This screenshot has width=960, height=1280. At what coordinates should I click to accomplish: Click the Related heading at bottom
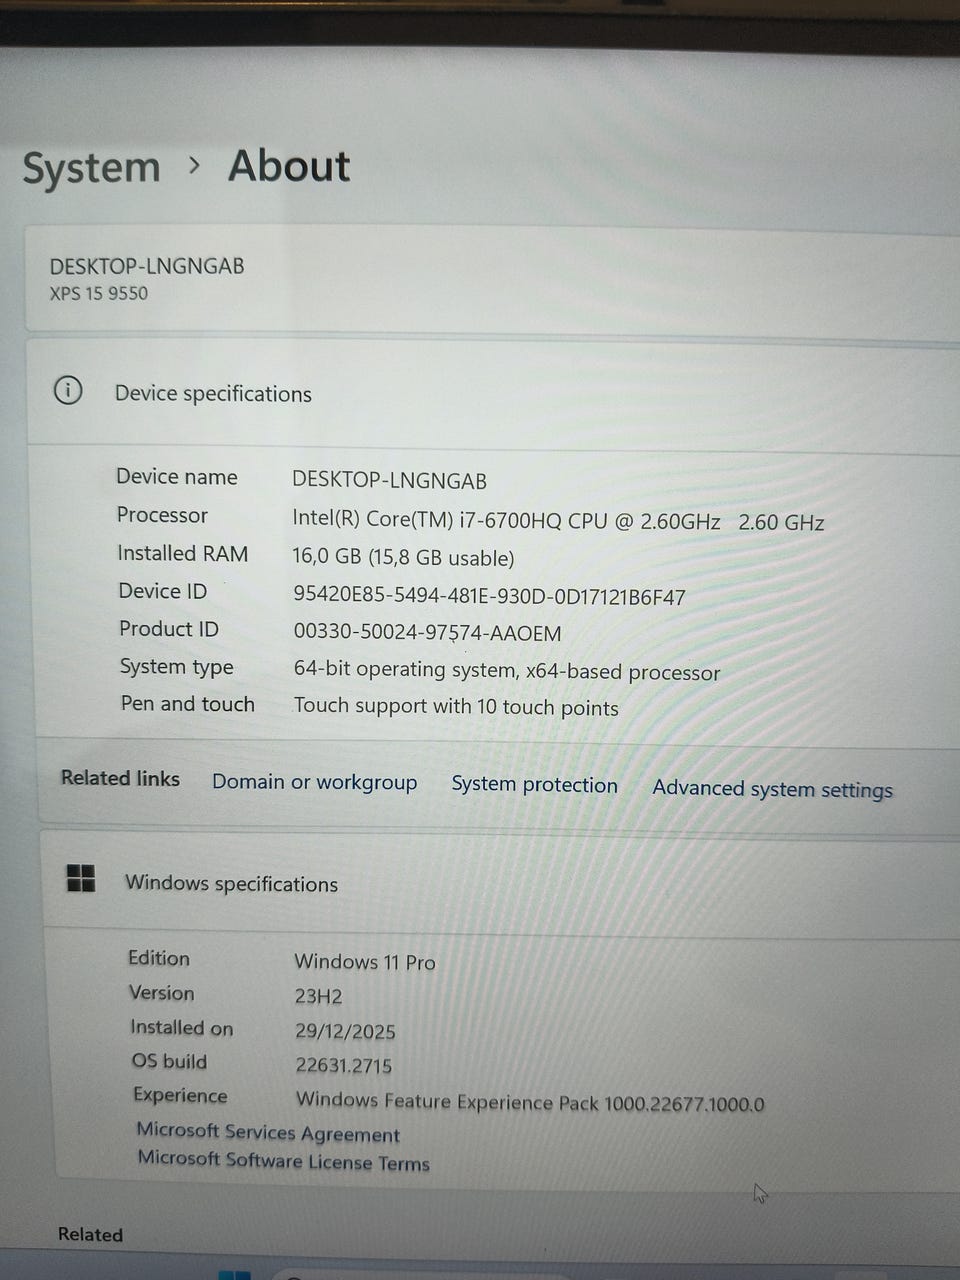[90, 1234]
